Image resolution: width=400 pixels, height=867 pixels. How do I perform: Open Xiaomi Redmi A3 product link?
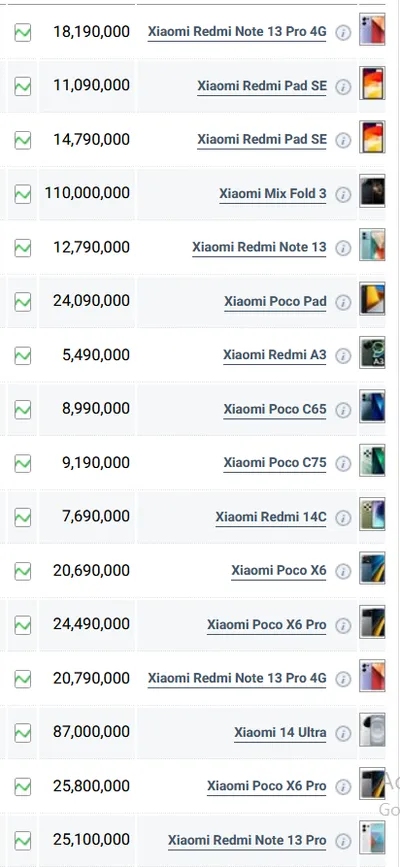pos(274,355)
